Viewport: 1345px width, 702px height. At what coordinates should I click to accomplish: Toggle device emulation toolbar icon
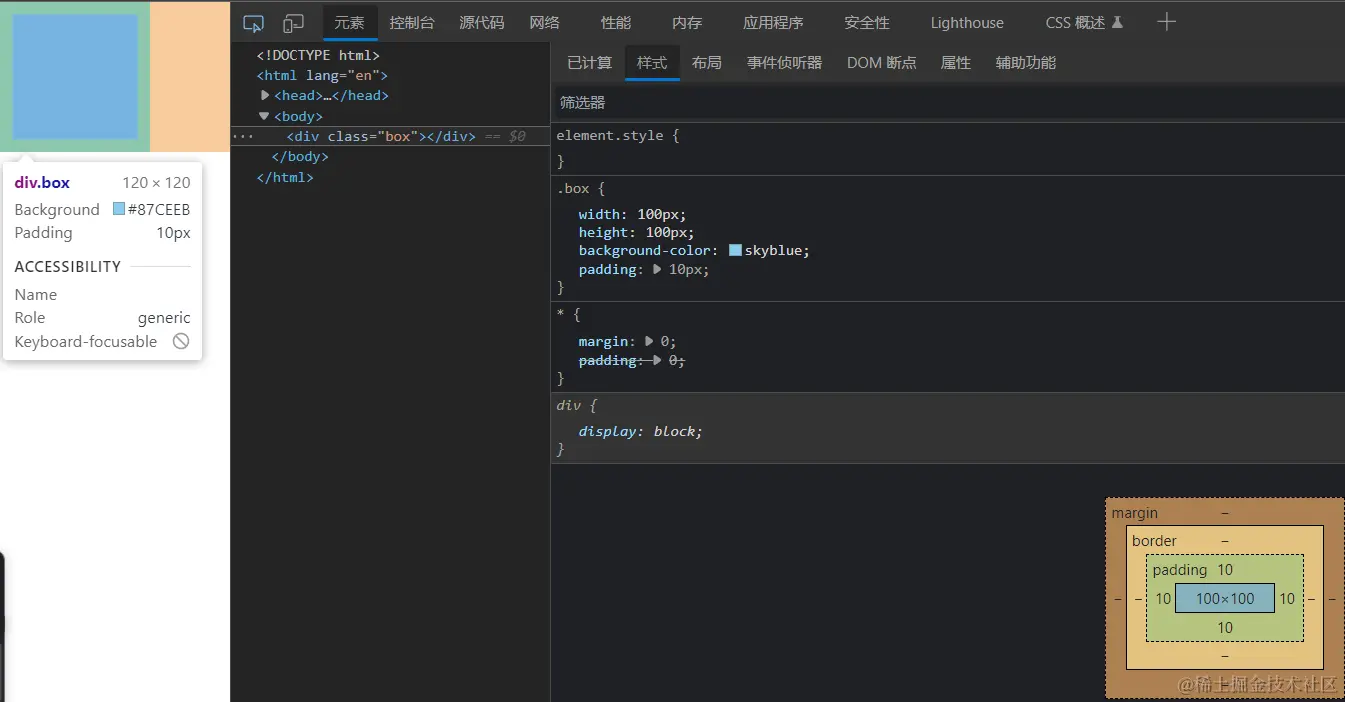click(x=293, y=23)
